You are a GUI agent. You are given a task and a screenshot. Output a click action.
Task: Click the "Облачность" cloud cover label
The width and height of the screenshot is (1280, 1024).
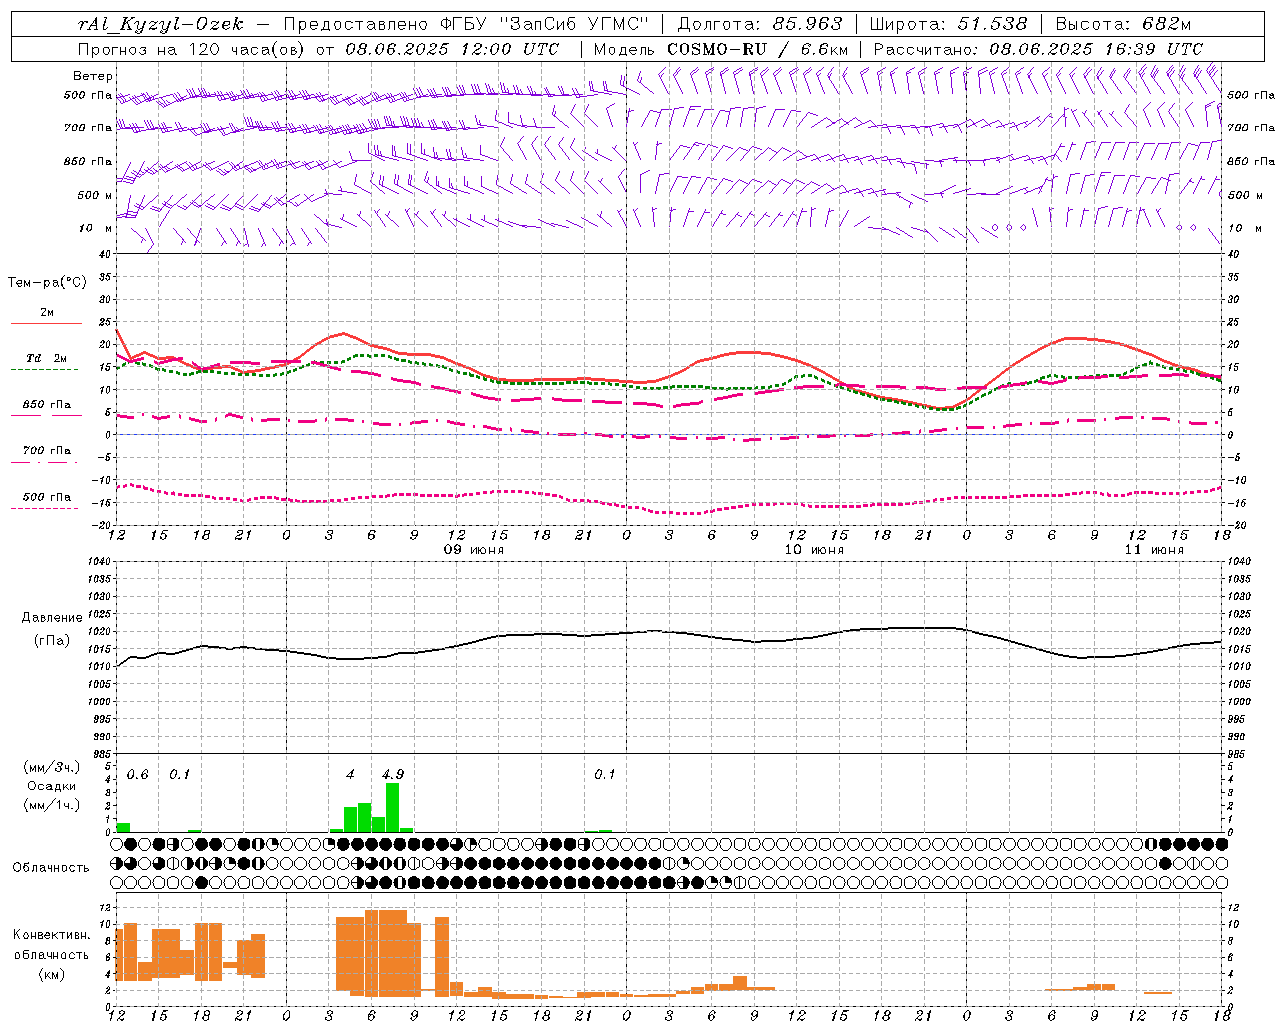click(51, 868)
